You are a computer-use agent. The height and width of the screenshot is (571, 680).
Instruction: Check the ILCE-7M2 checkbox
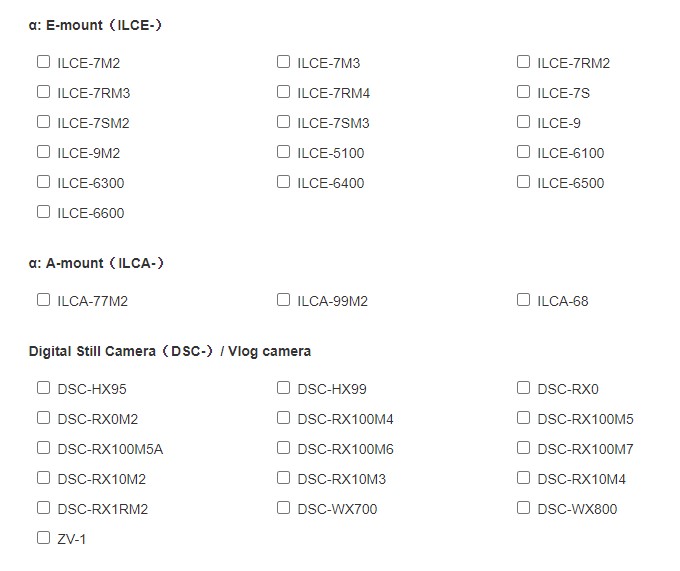tap(43, 62)
